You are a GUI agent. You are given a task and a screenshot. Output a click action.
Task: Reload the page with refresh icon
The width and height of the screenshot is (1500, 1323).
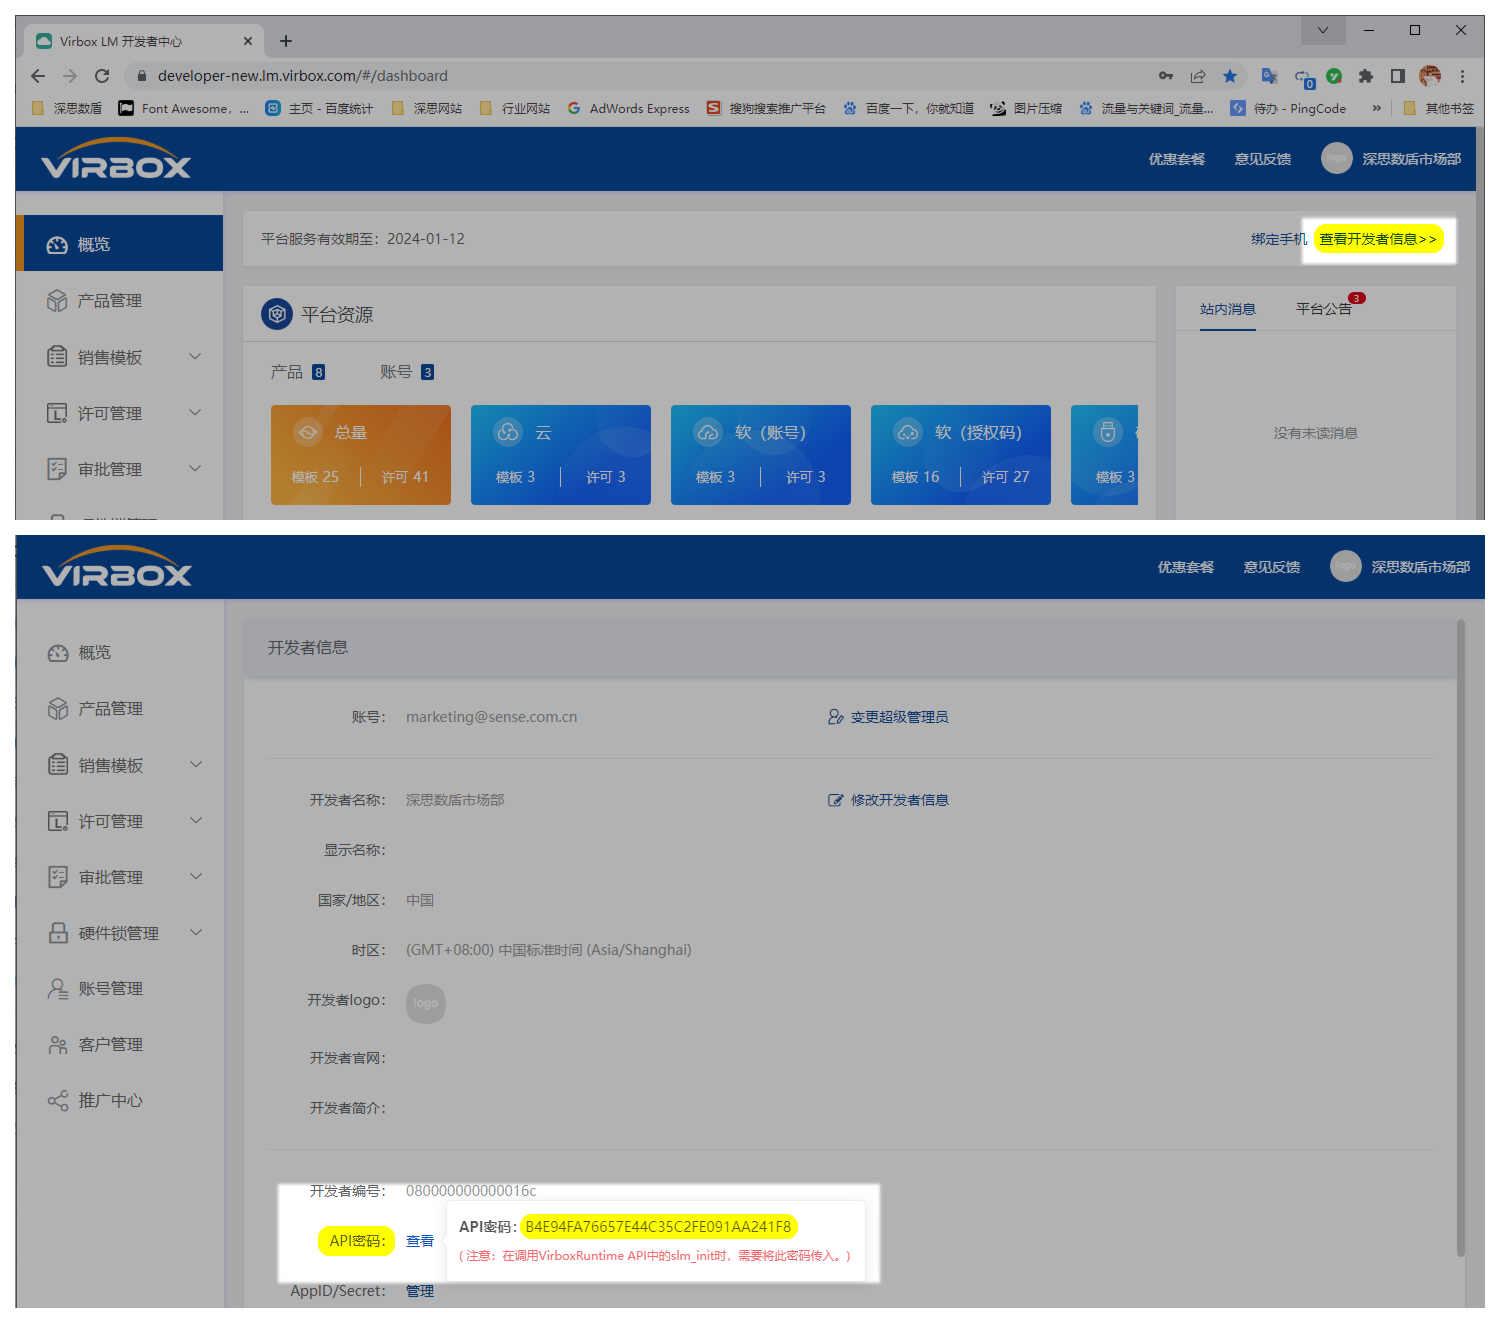[102, 76]
